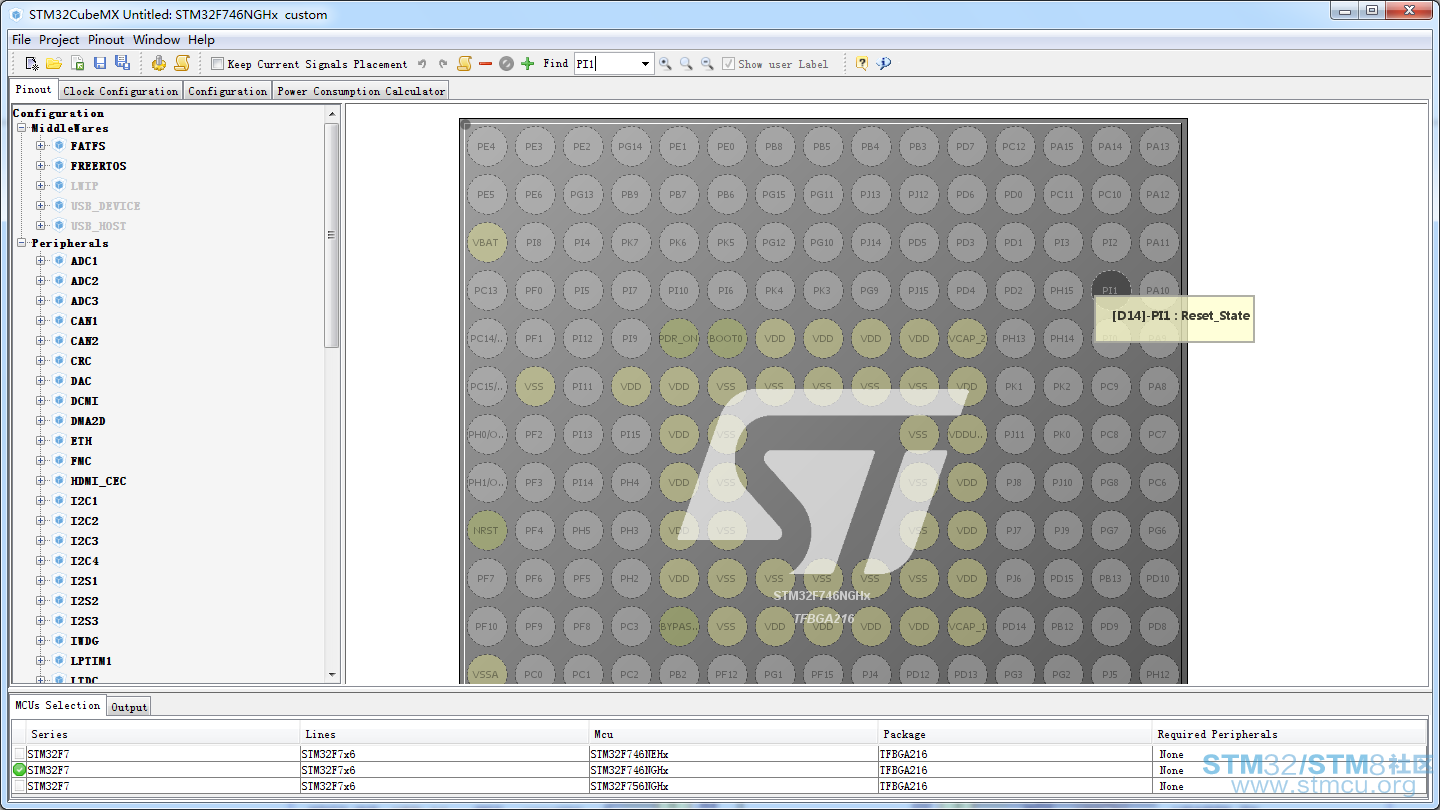
Task: Expand the CAN2 peripheral node
Action: 41,341
